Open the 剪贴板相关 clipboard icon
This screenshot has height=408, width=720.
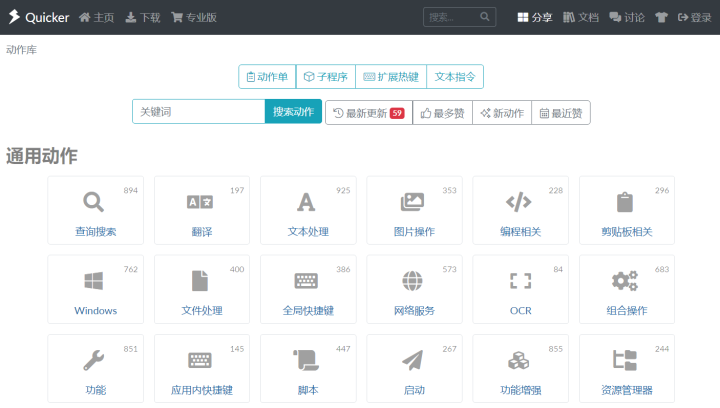(x=625, y=202)
